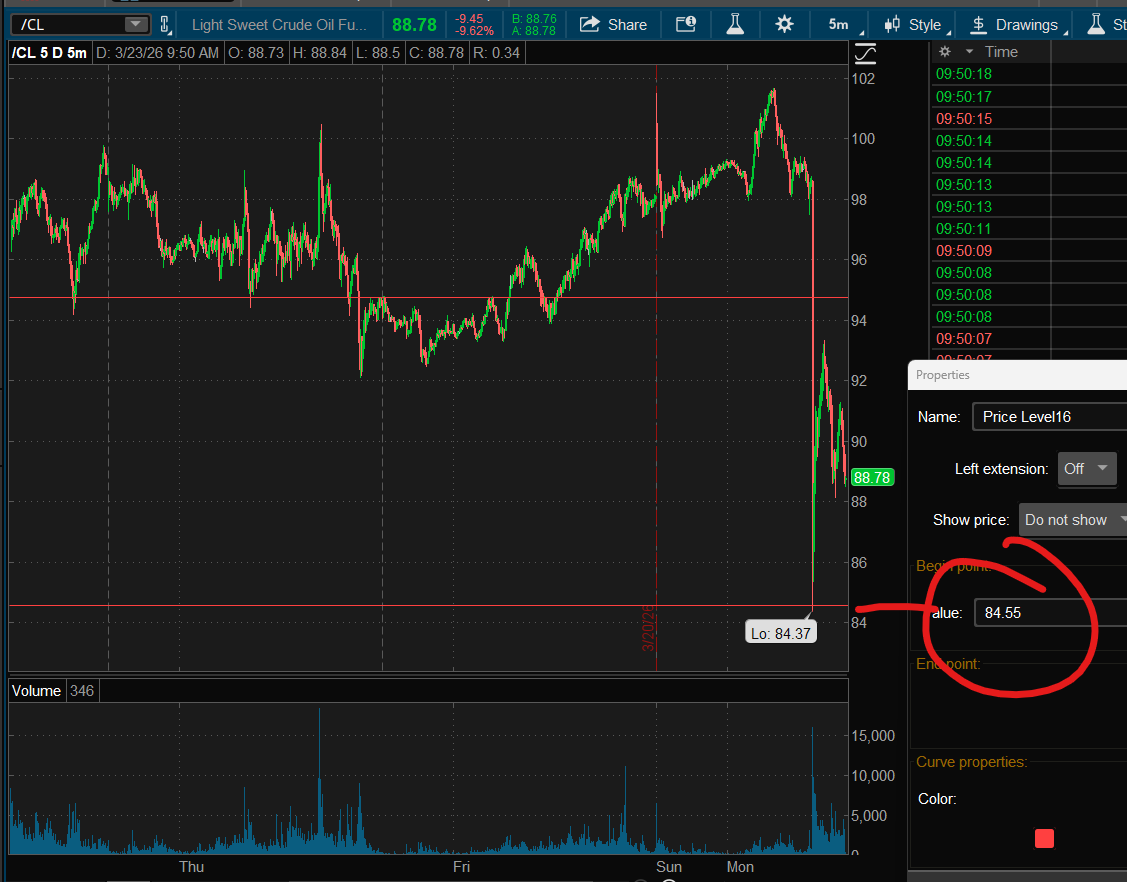Click the -9.62% change value

click(x=474, y=31)
